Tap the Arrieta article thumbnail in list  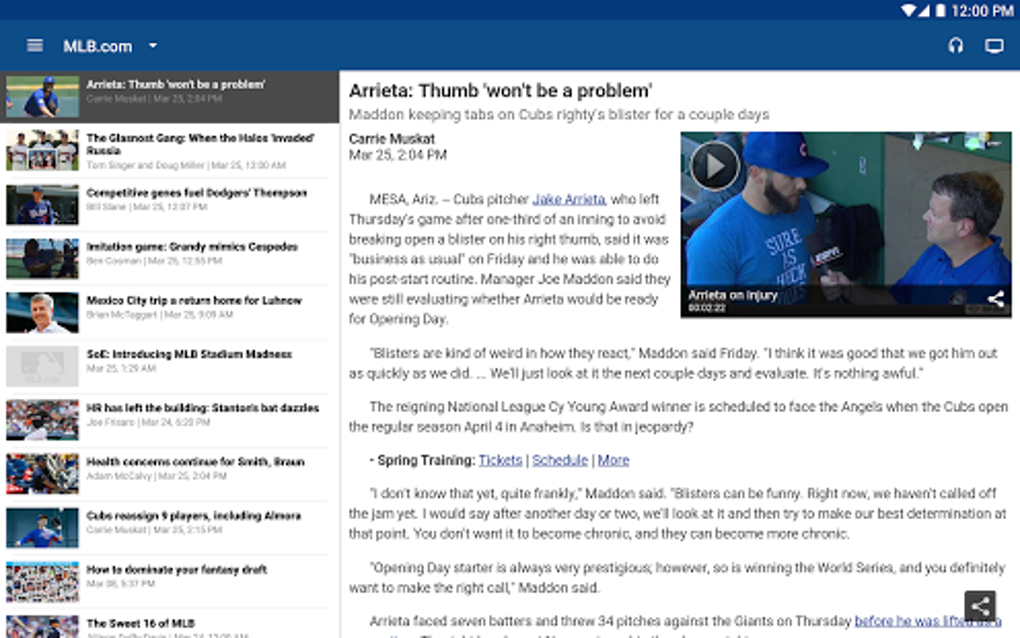[x=42, y=96]
